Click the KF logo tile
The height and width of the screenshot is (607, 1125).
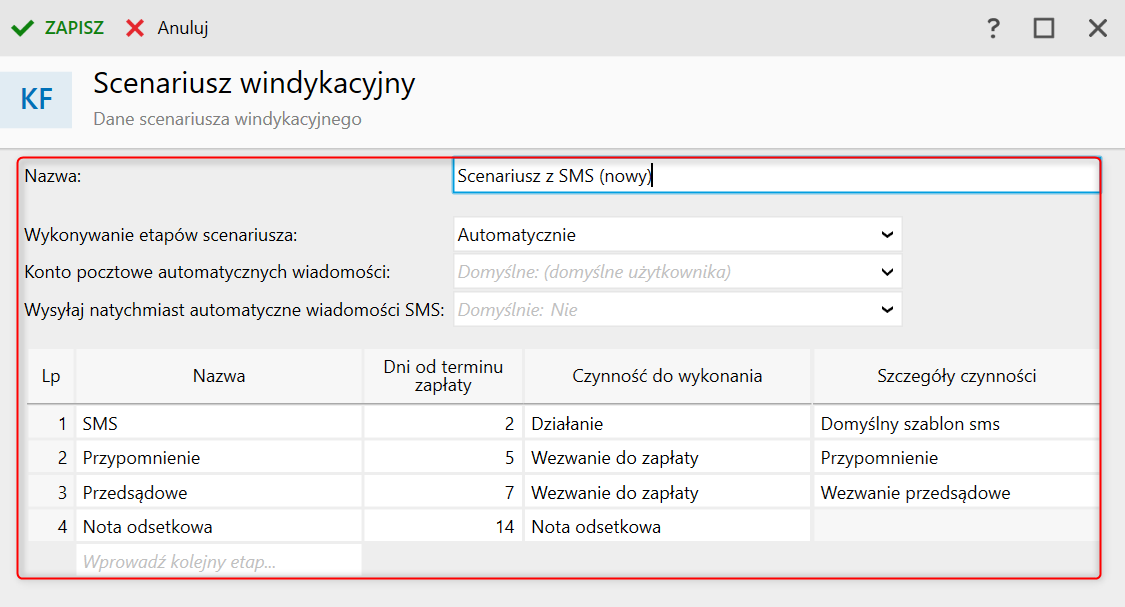pyautogui.click(x=37, y=100)
